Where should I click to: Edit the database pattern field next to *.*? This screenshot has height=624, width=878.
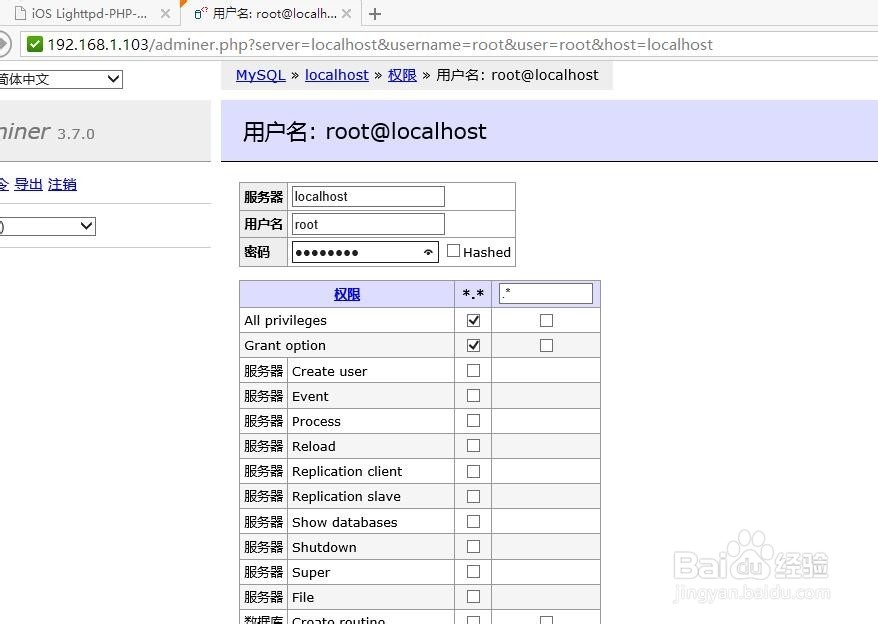[545, 294]
